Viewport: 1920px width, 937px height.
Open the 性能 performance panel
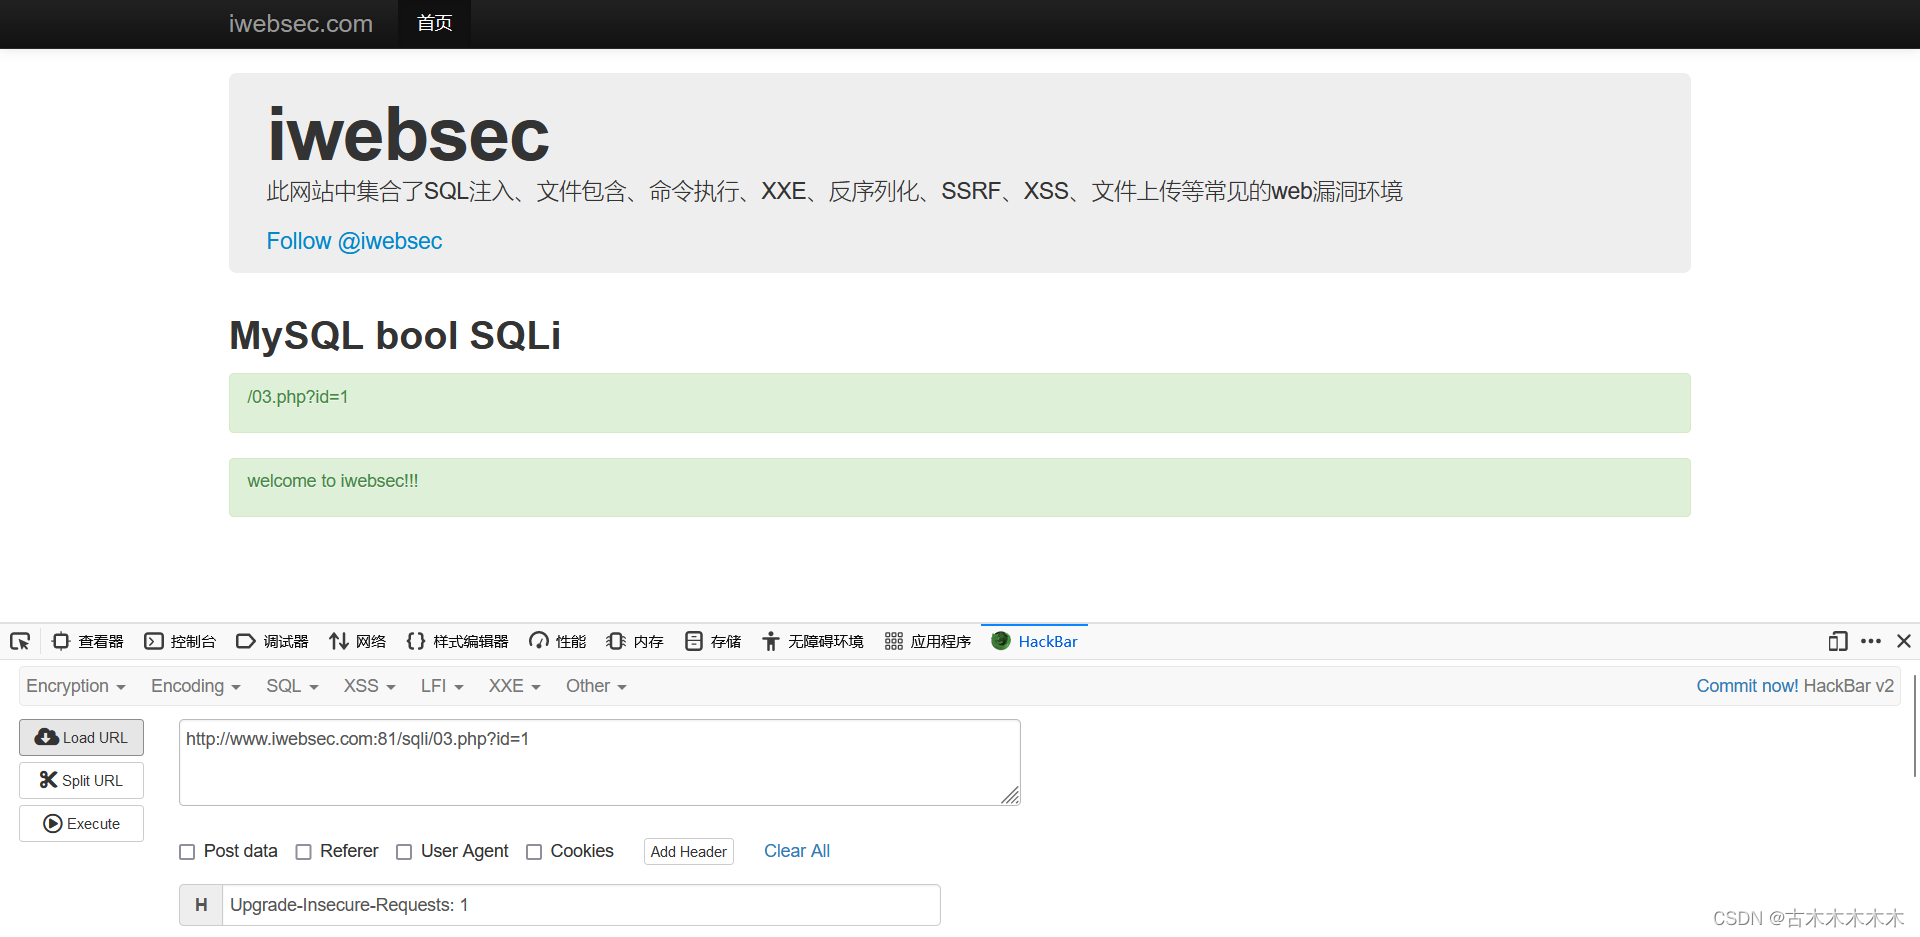pyautogui.click(x=557, y=641)
